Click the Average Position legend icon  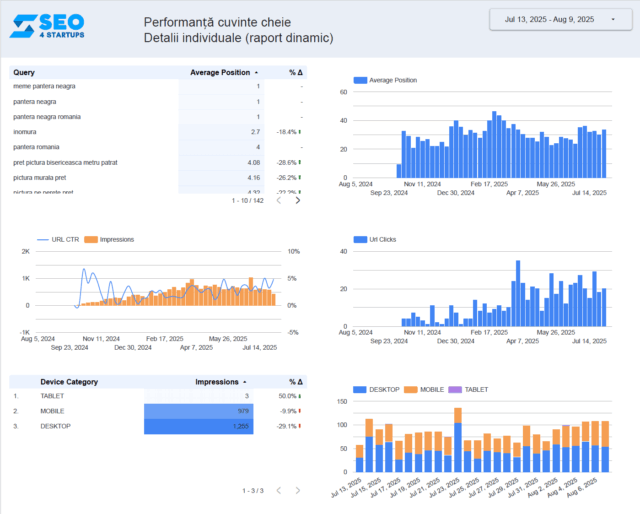click(x=360, y=80)
